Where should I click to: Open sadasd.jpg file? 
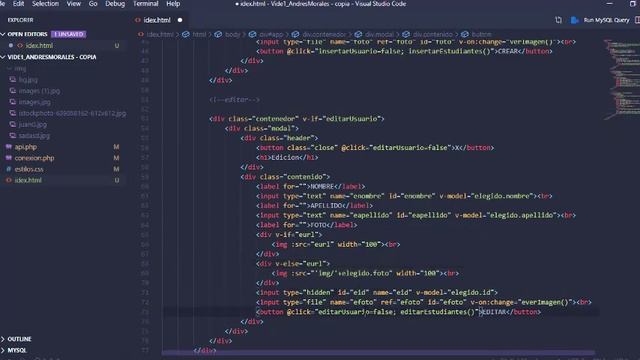[34, 136]
